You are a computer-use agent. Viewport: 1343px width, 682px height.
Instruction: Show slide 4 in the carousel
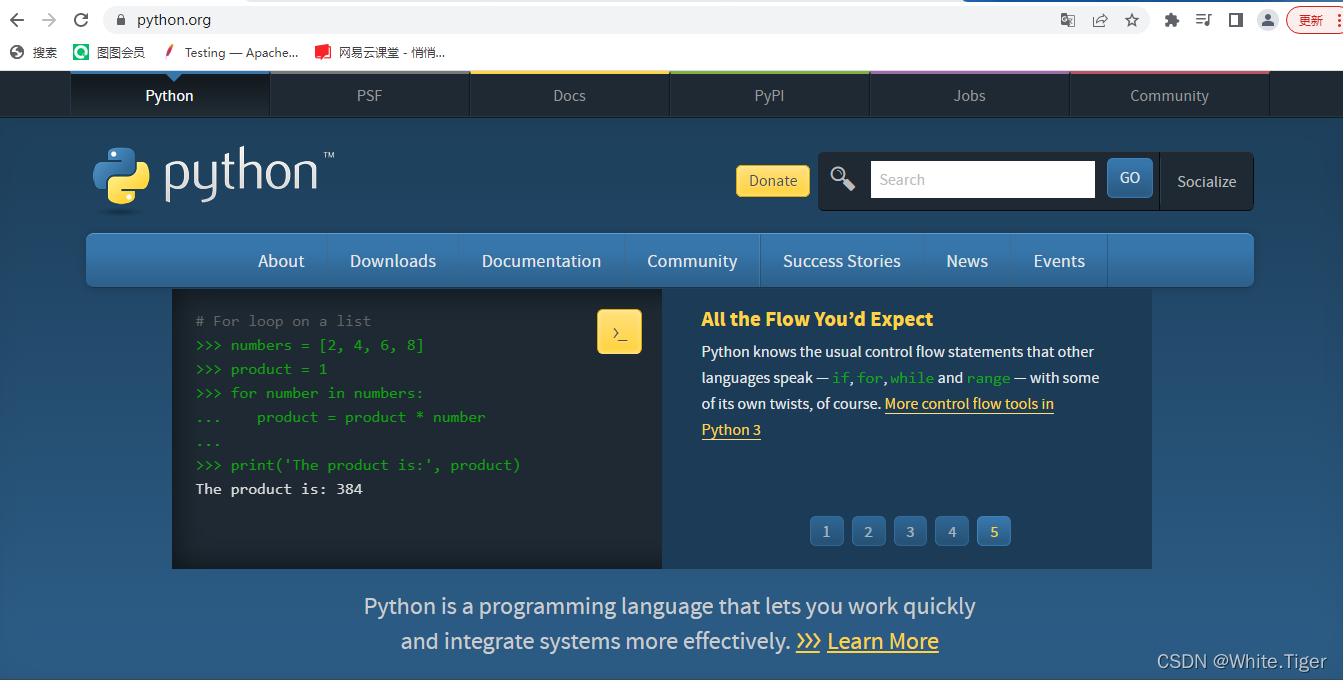tap(952, 531)
